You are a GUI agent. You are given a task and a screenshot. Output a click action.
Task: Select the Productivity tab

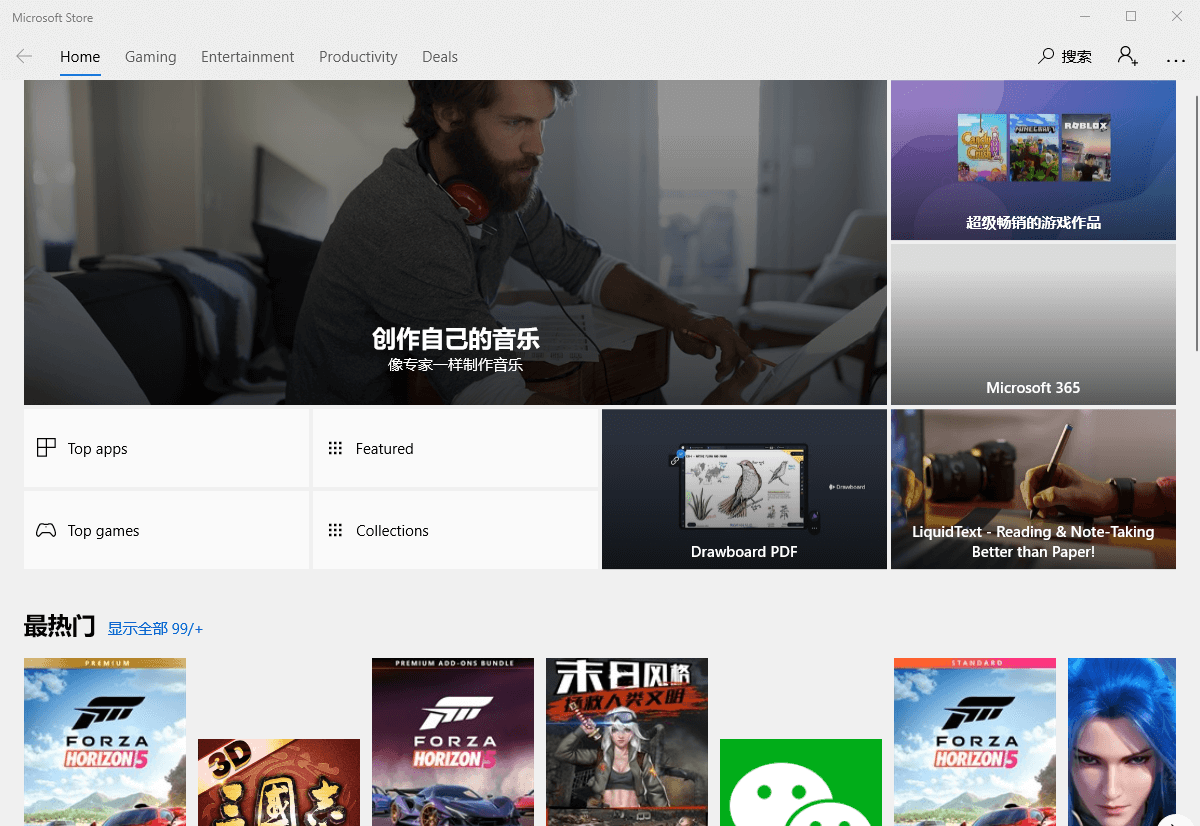pos(358,57)
